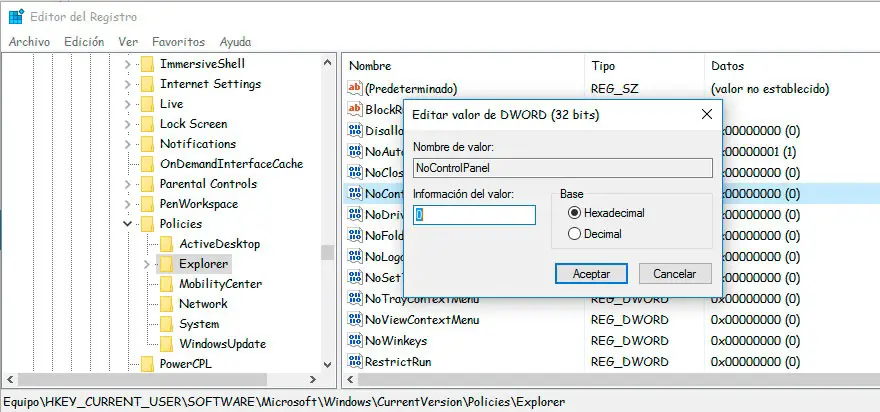Close the Editar valor de DWORD dialog
880x412 pixels.
pos(707,114)
